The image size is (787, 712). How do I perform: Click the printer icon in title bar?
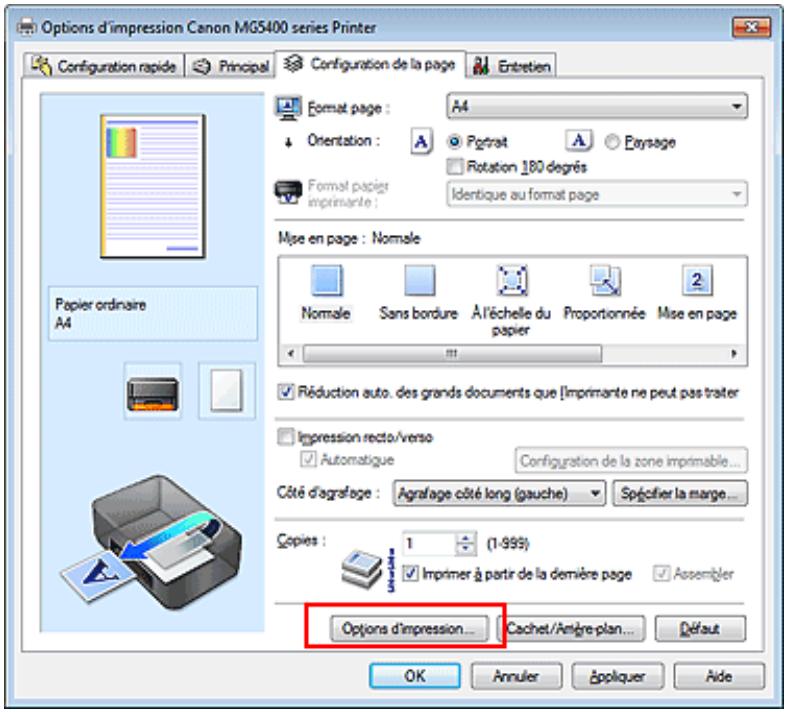[27, 27]
